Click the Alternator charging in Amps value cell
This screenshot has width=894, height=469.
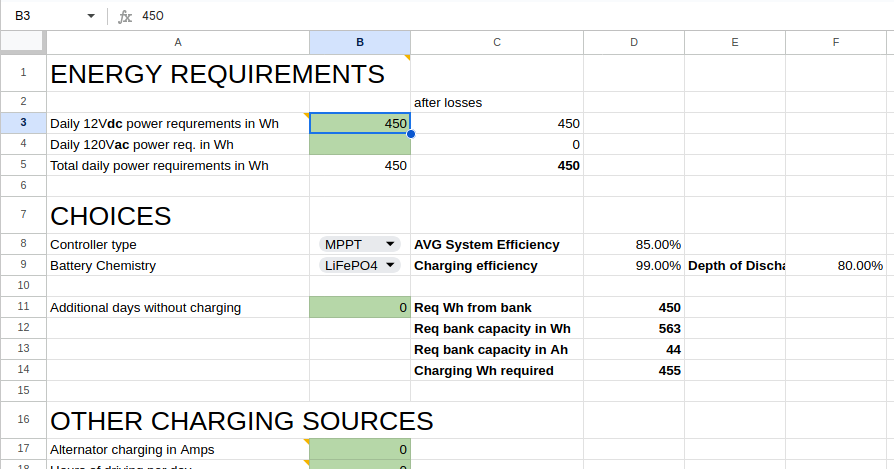click(x=360, y=450)
